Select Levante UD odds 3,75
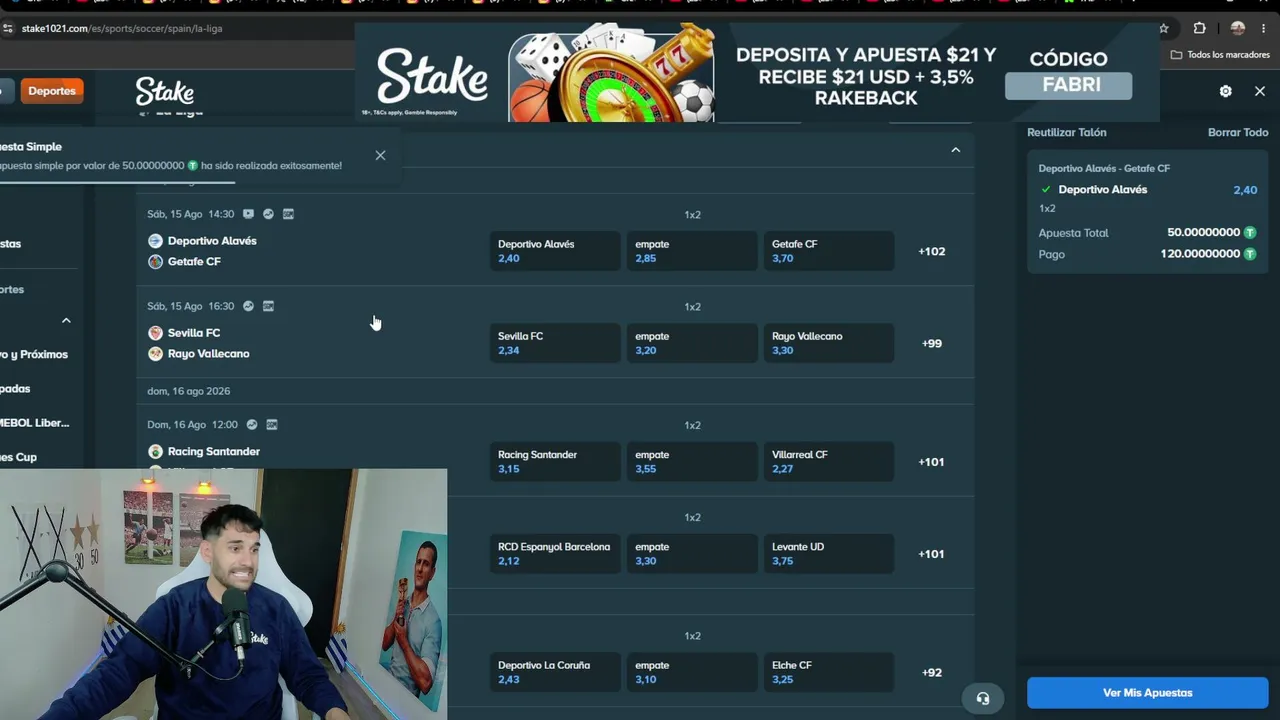 (829, 554)
